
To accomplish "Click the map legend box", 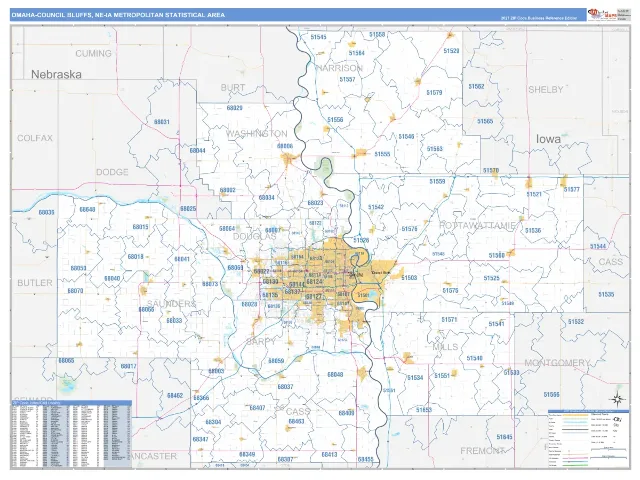I will point(589,439).
